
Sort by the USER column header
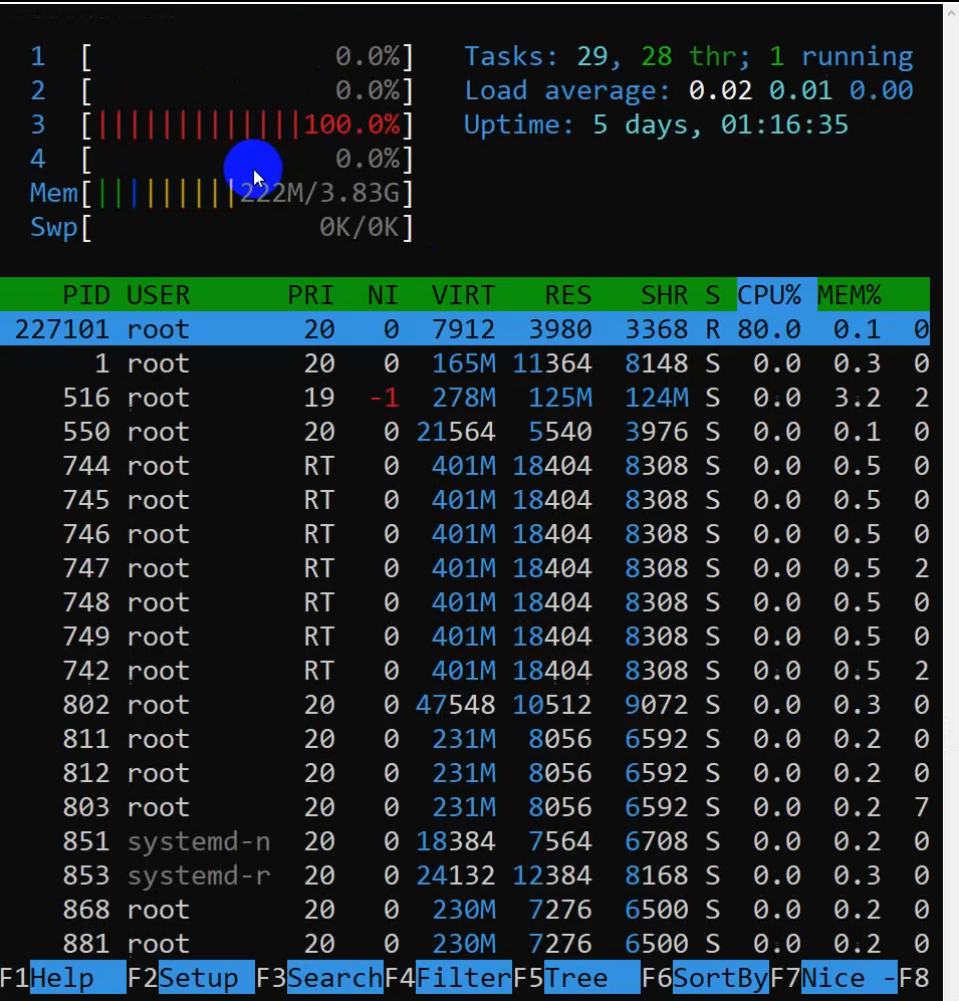tap(156, 295)
